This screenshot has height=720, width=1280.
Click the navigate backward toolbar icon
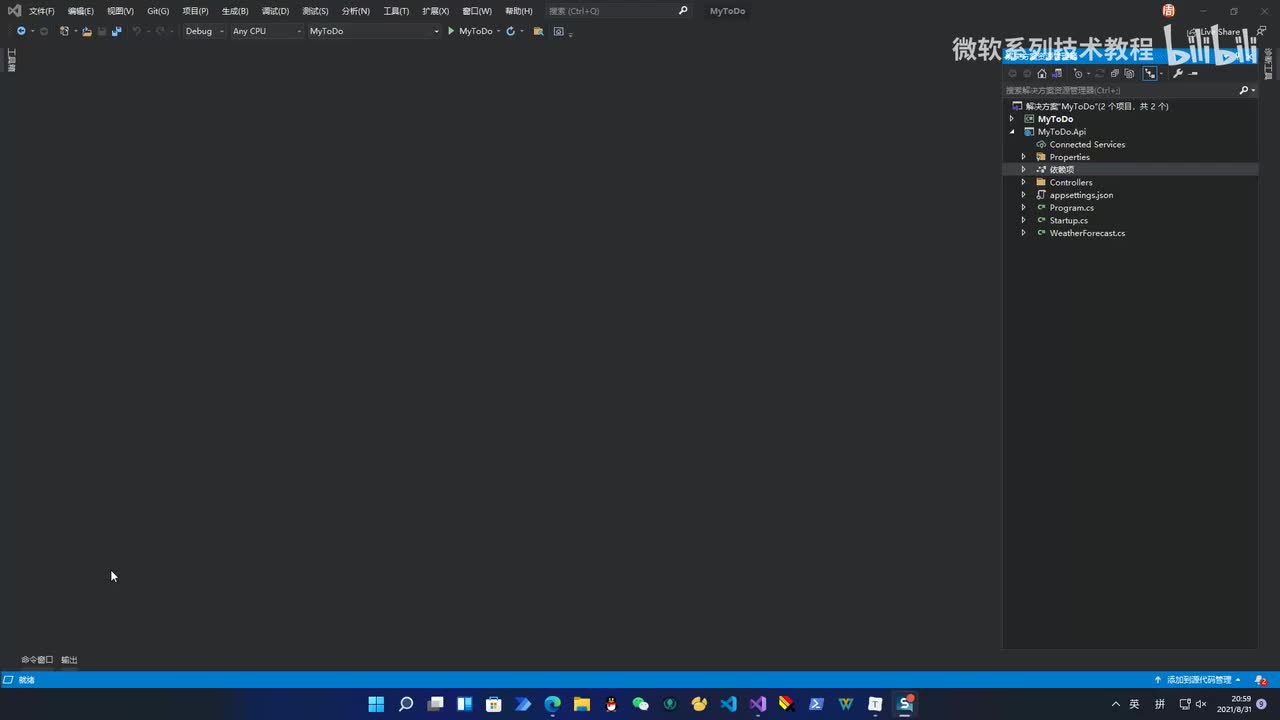coord(21,31)
